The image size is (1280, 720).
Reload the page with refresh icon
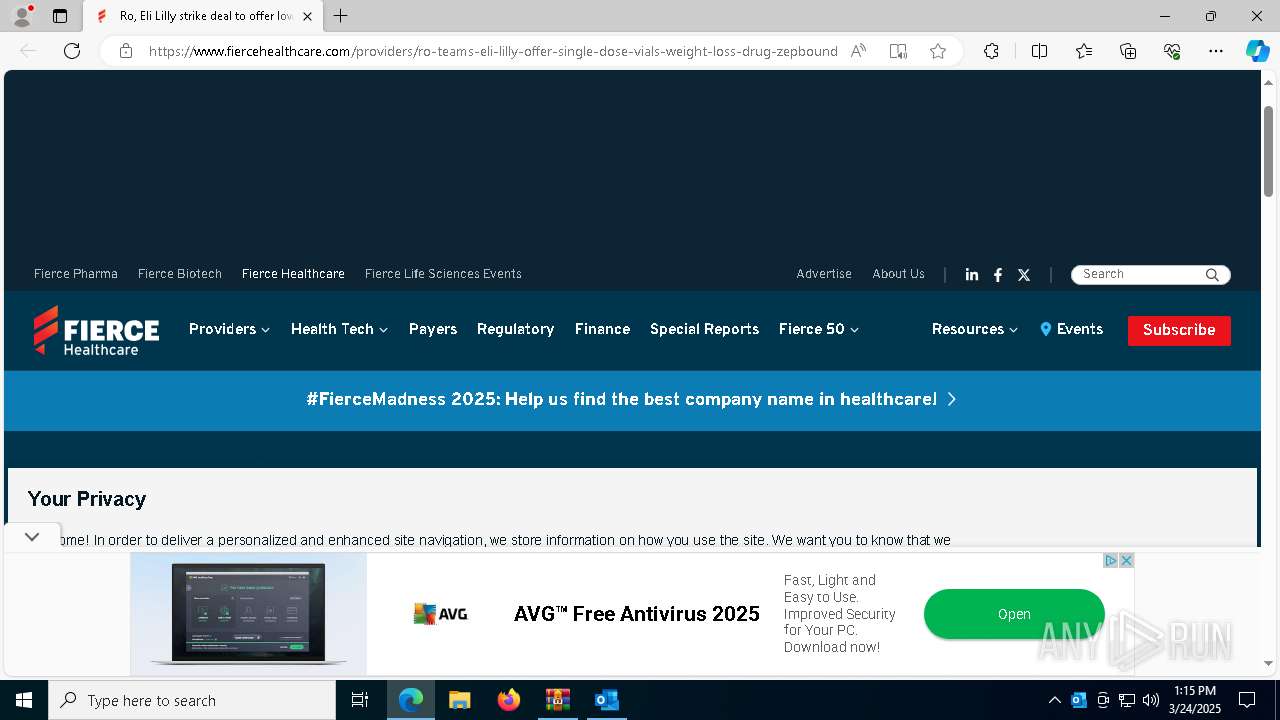[x=72, y=51]
